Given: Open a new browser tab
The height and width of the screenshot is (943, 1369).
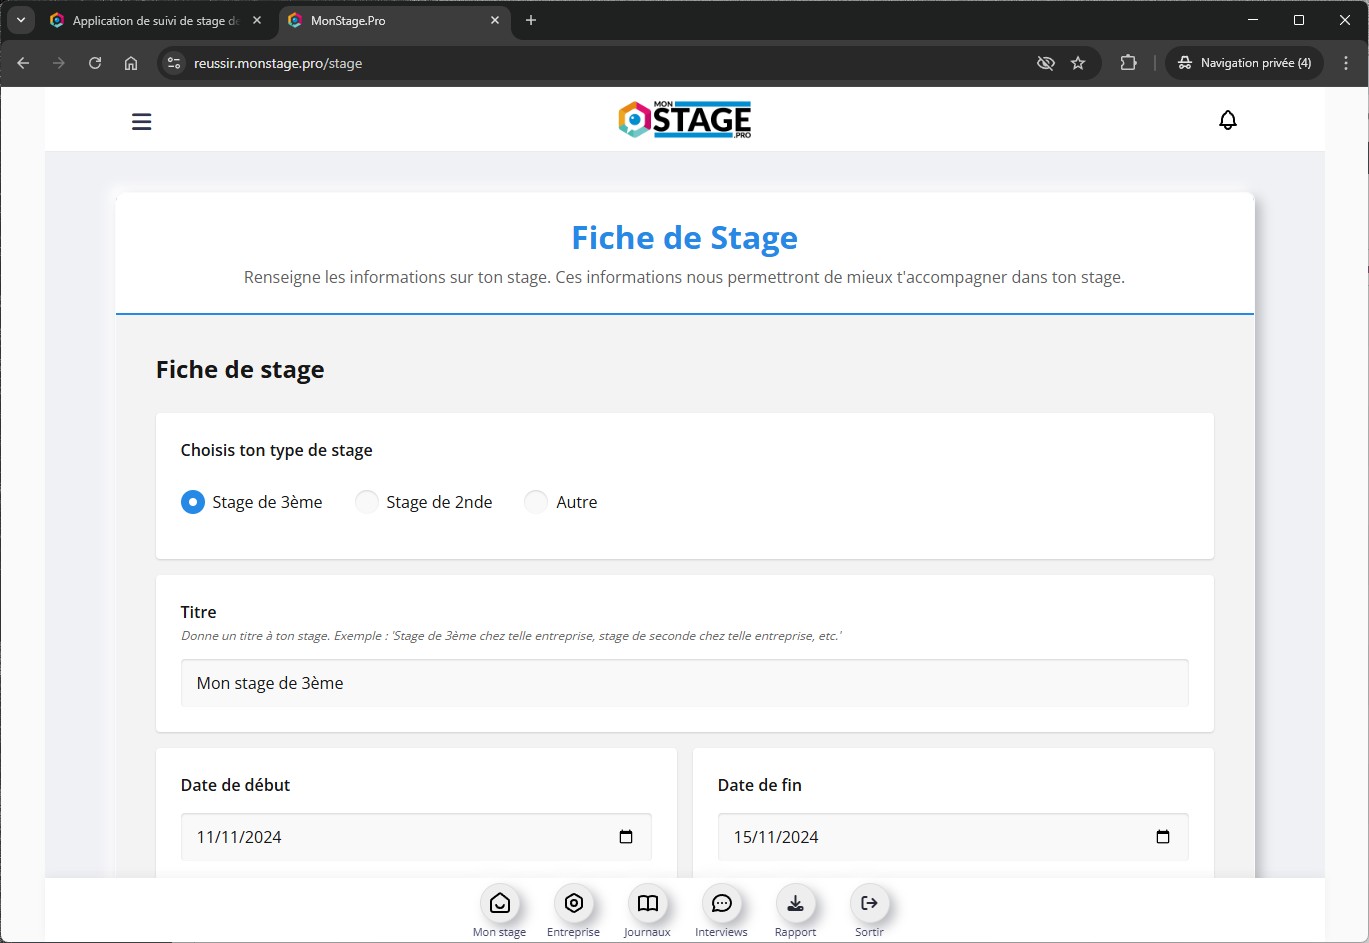Looking at the screenshot, I should coord(531,21).
